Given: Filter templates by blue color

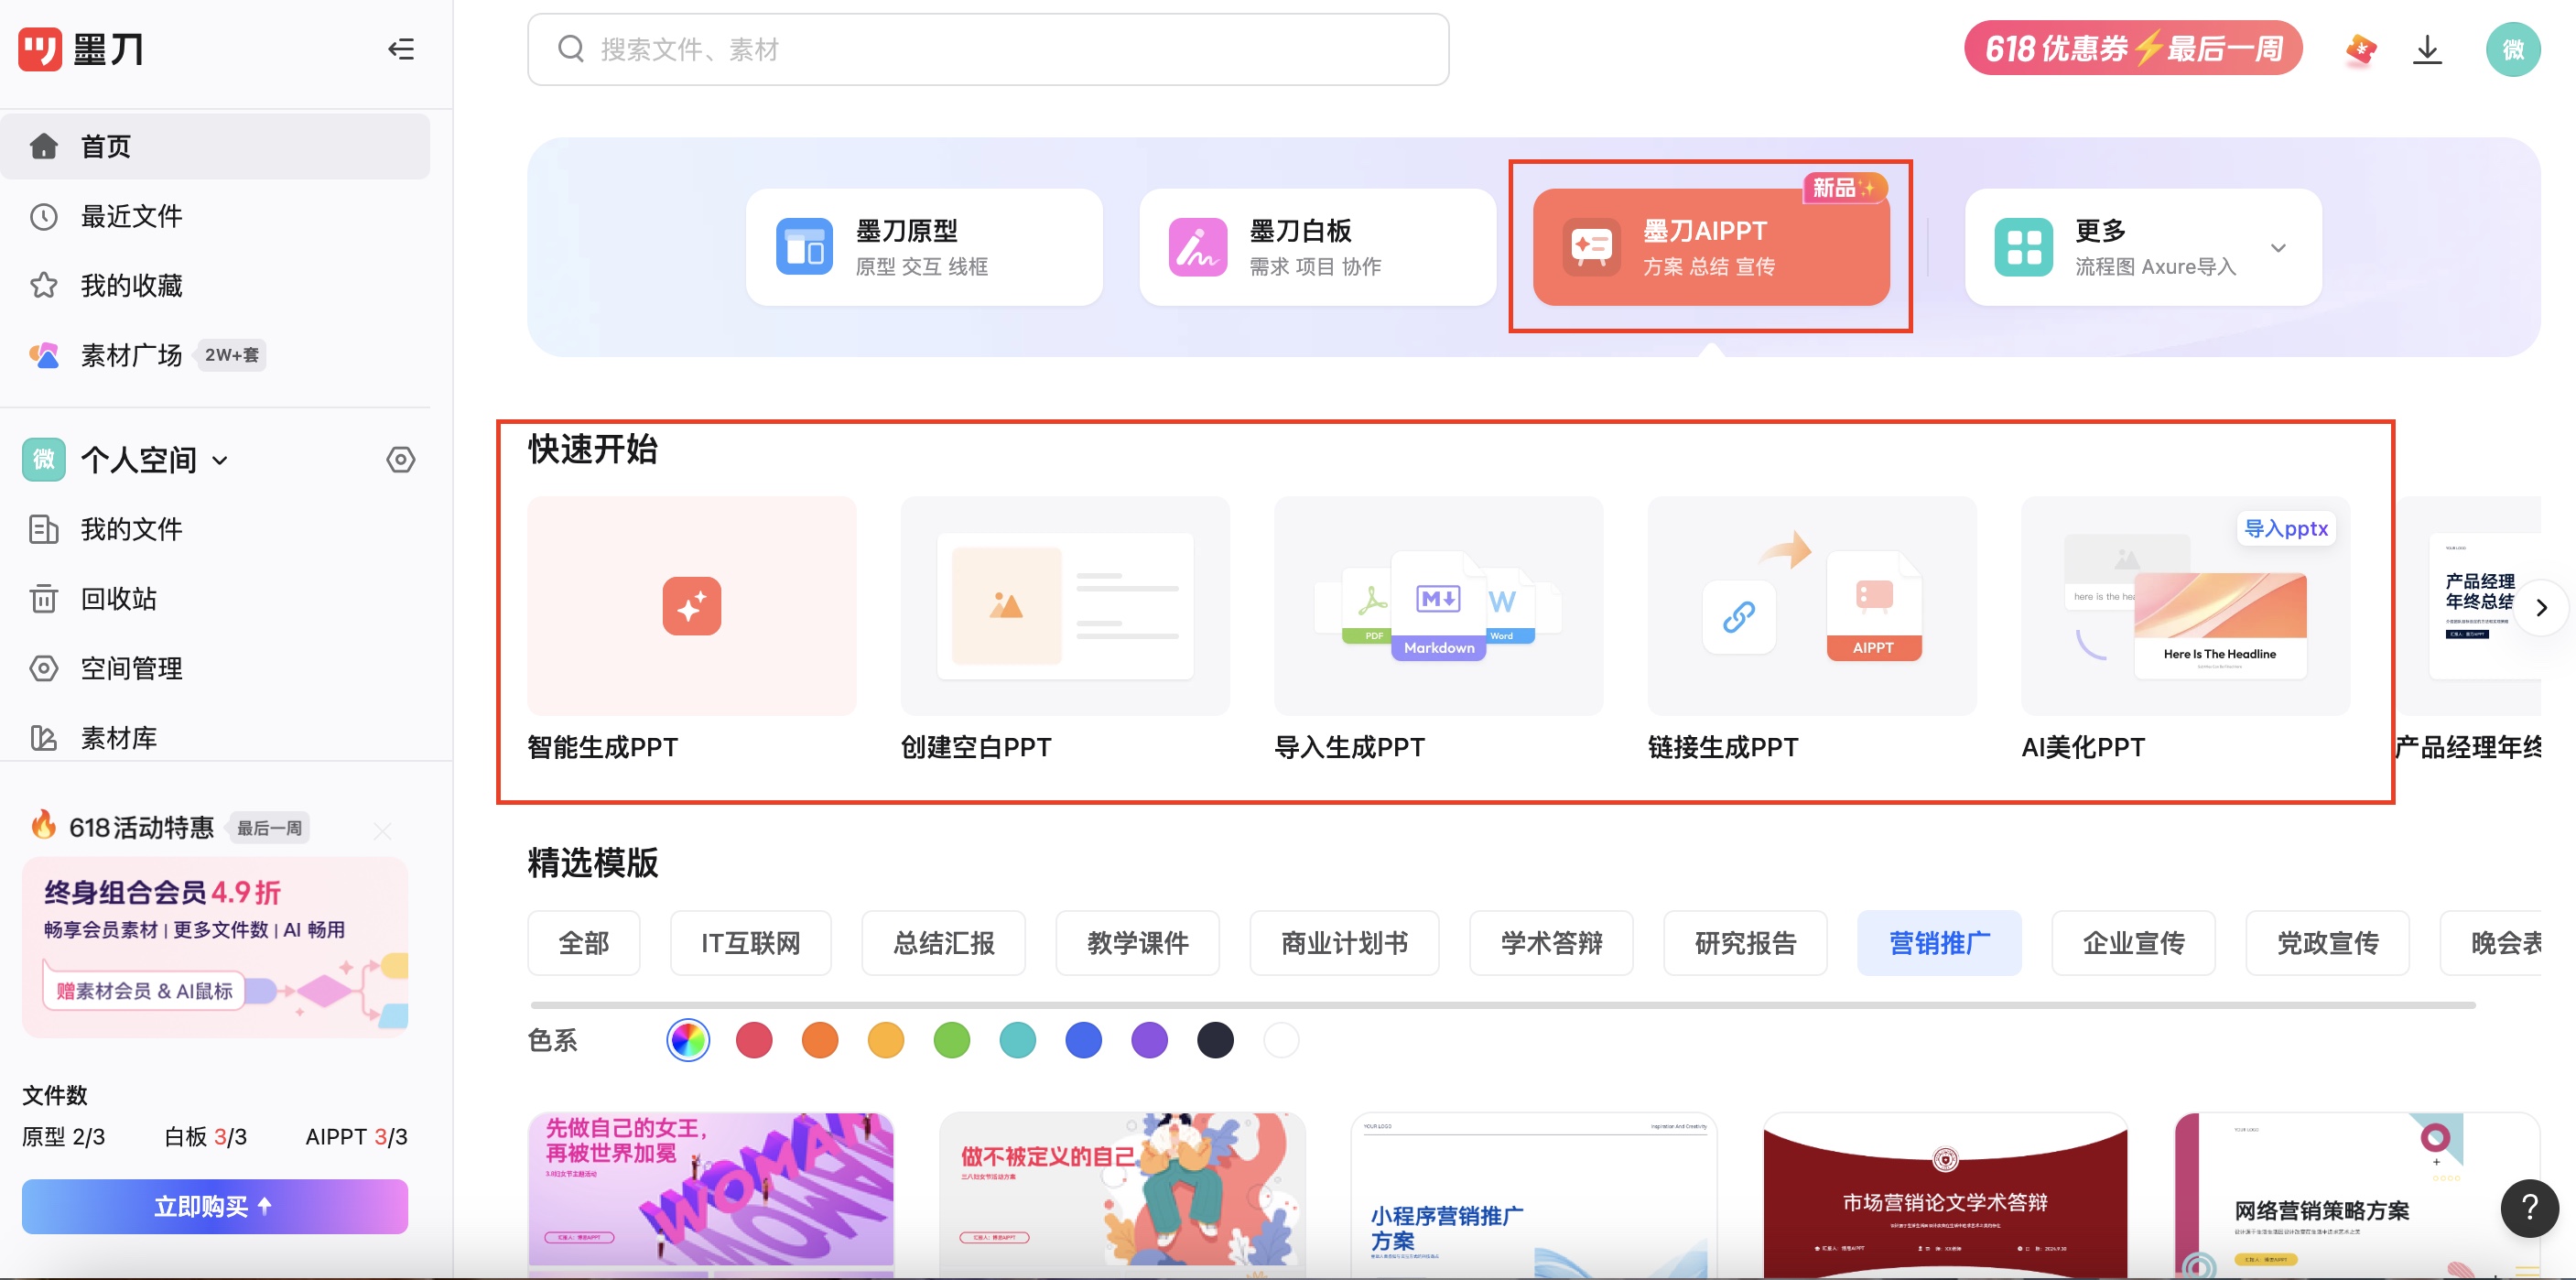Looking at the screenshot, I should pos(1084,1040).
